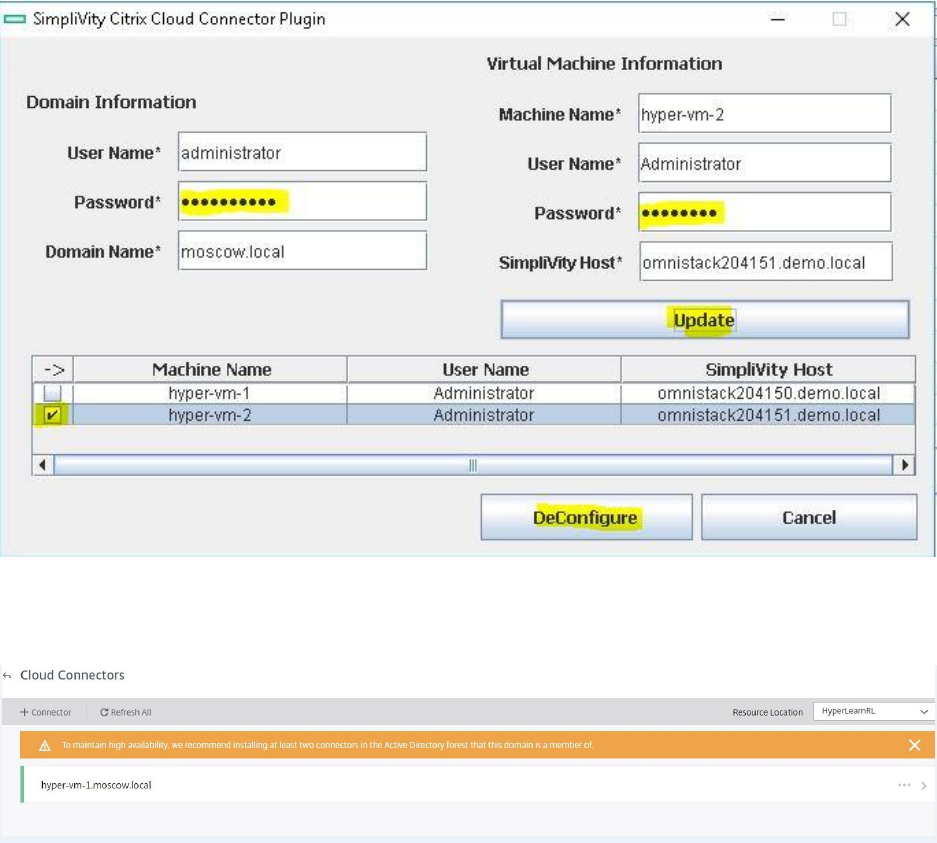Viewport: 937px width, 843px height.
Task: Select the hyper-vm-1 machine name cell
Action: [x=210, y=393]
